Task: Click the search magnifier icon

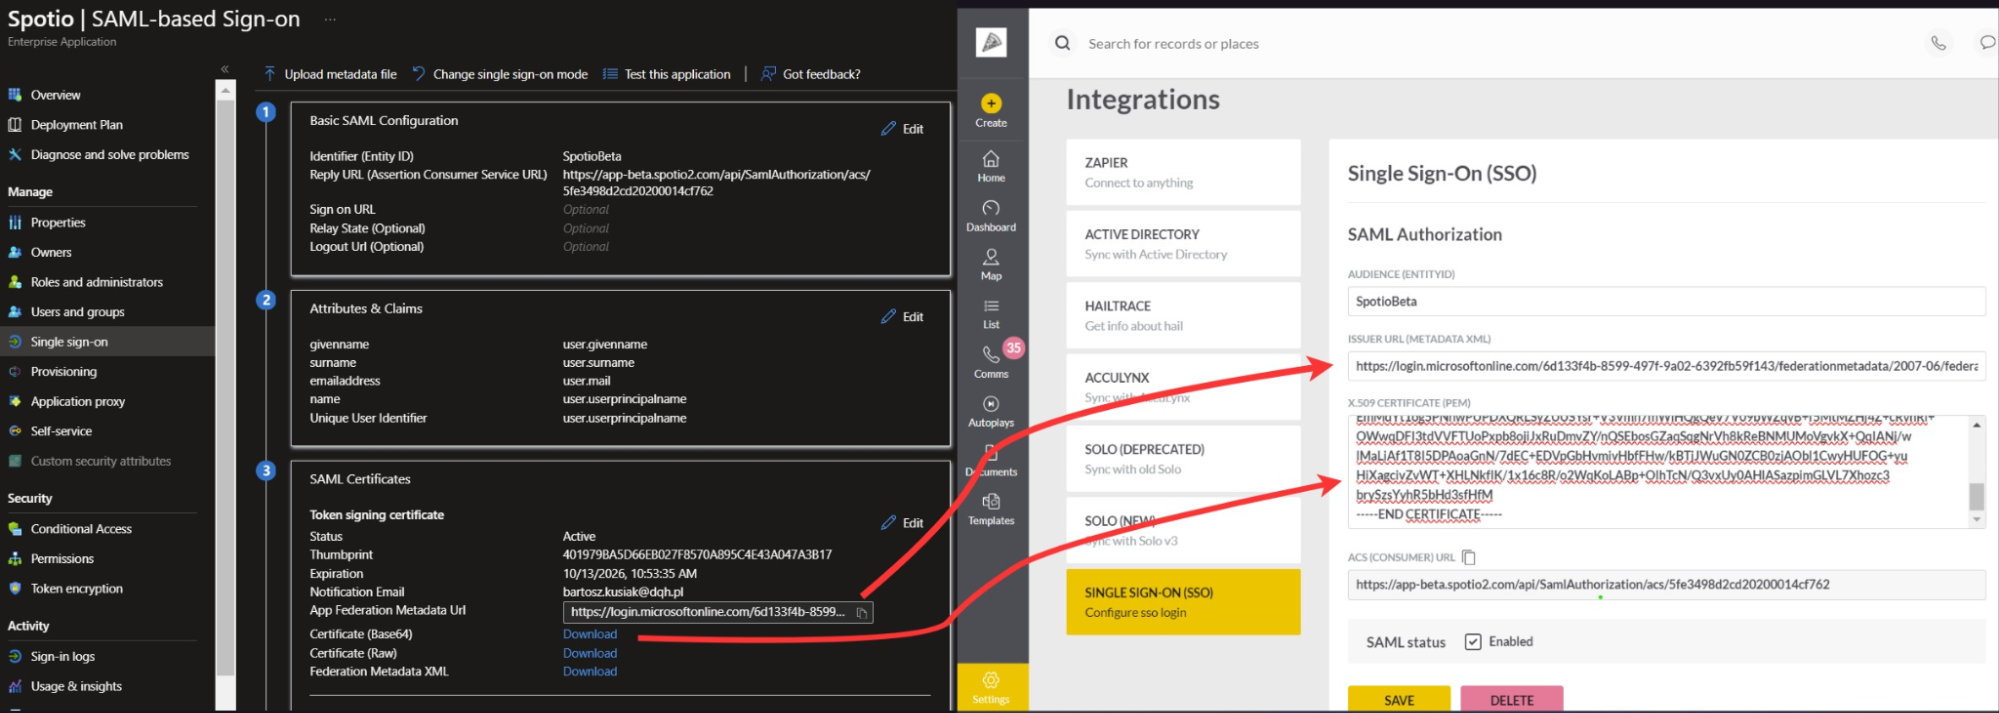Action: (x=1063, y=43)
